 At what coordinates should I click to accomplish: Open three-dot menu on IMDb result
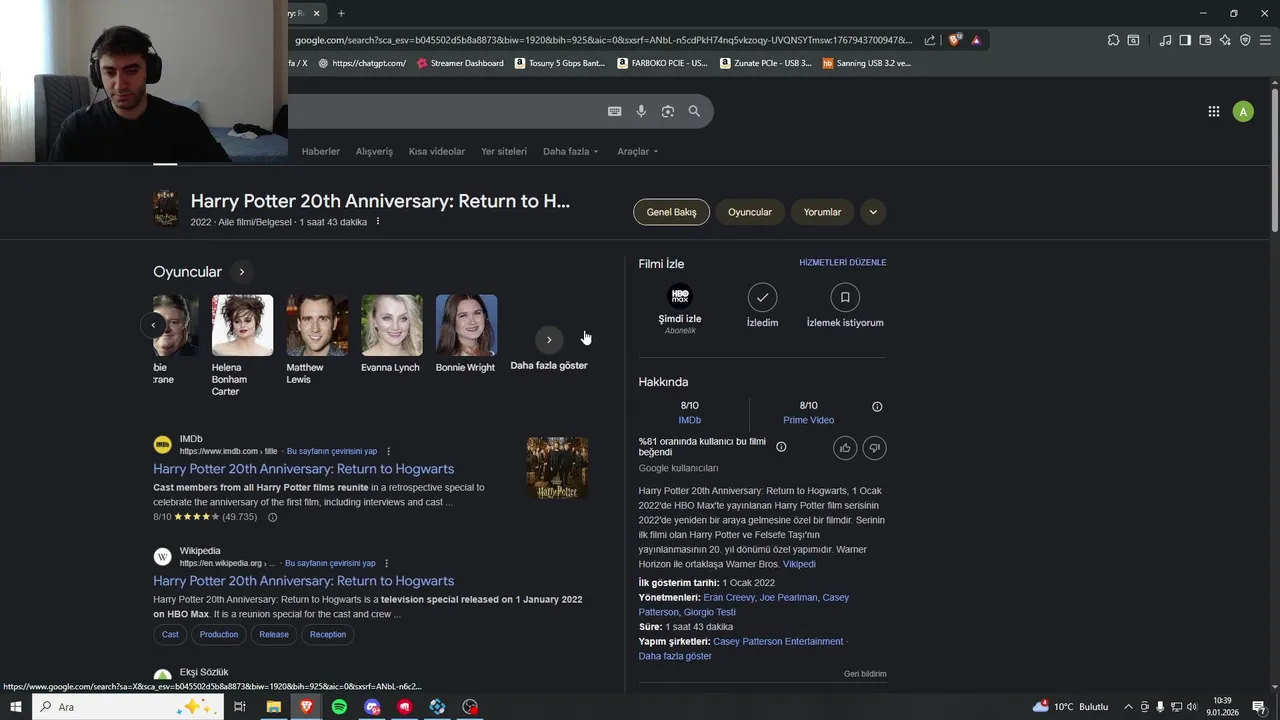(x=389, y=451)
